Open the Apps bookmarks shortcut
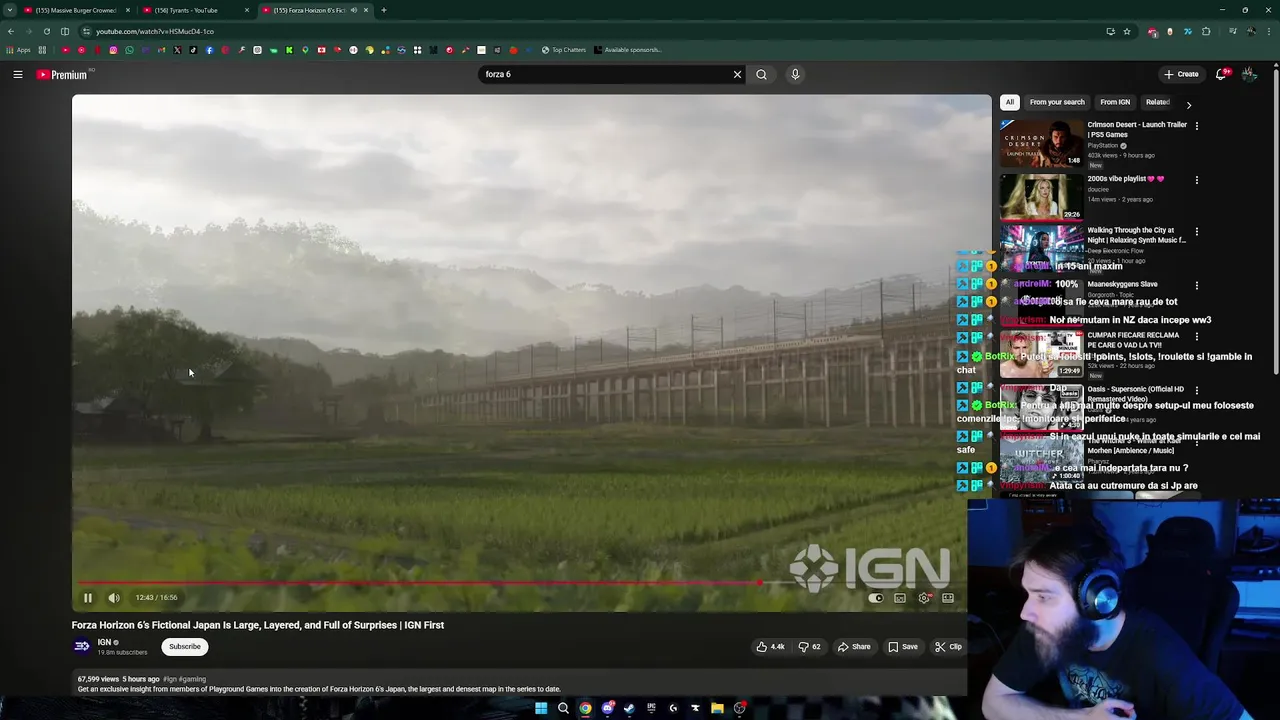Screen dimensions: 1280x720 [18, 50]
